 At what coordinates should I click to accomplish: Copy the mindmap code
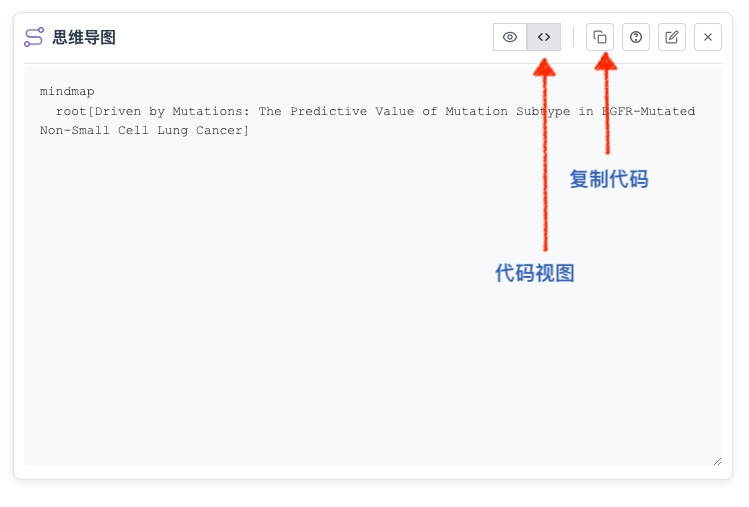(600, 37)
